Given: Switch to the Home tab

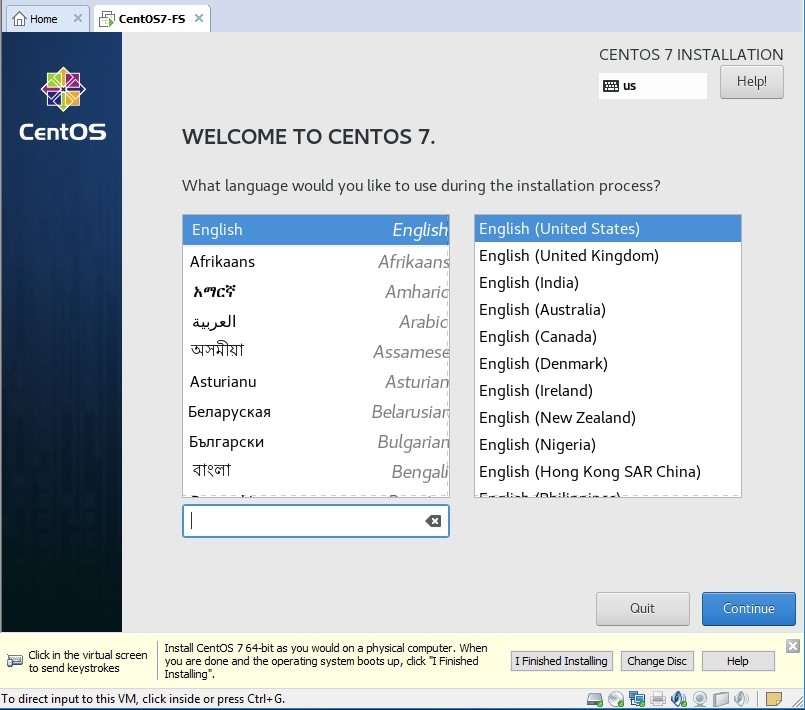Looking at the screenshot, I should [x=36, y=19].
